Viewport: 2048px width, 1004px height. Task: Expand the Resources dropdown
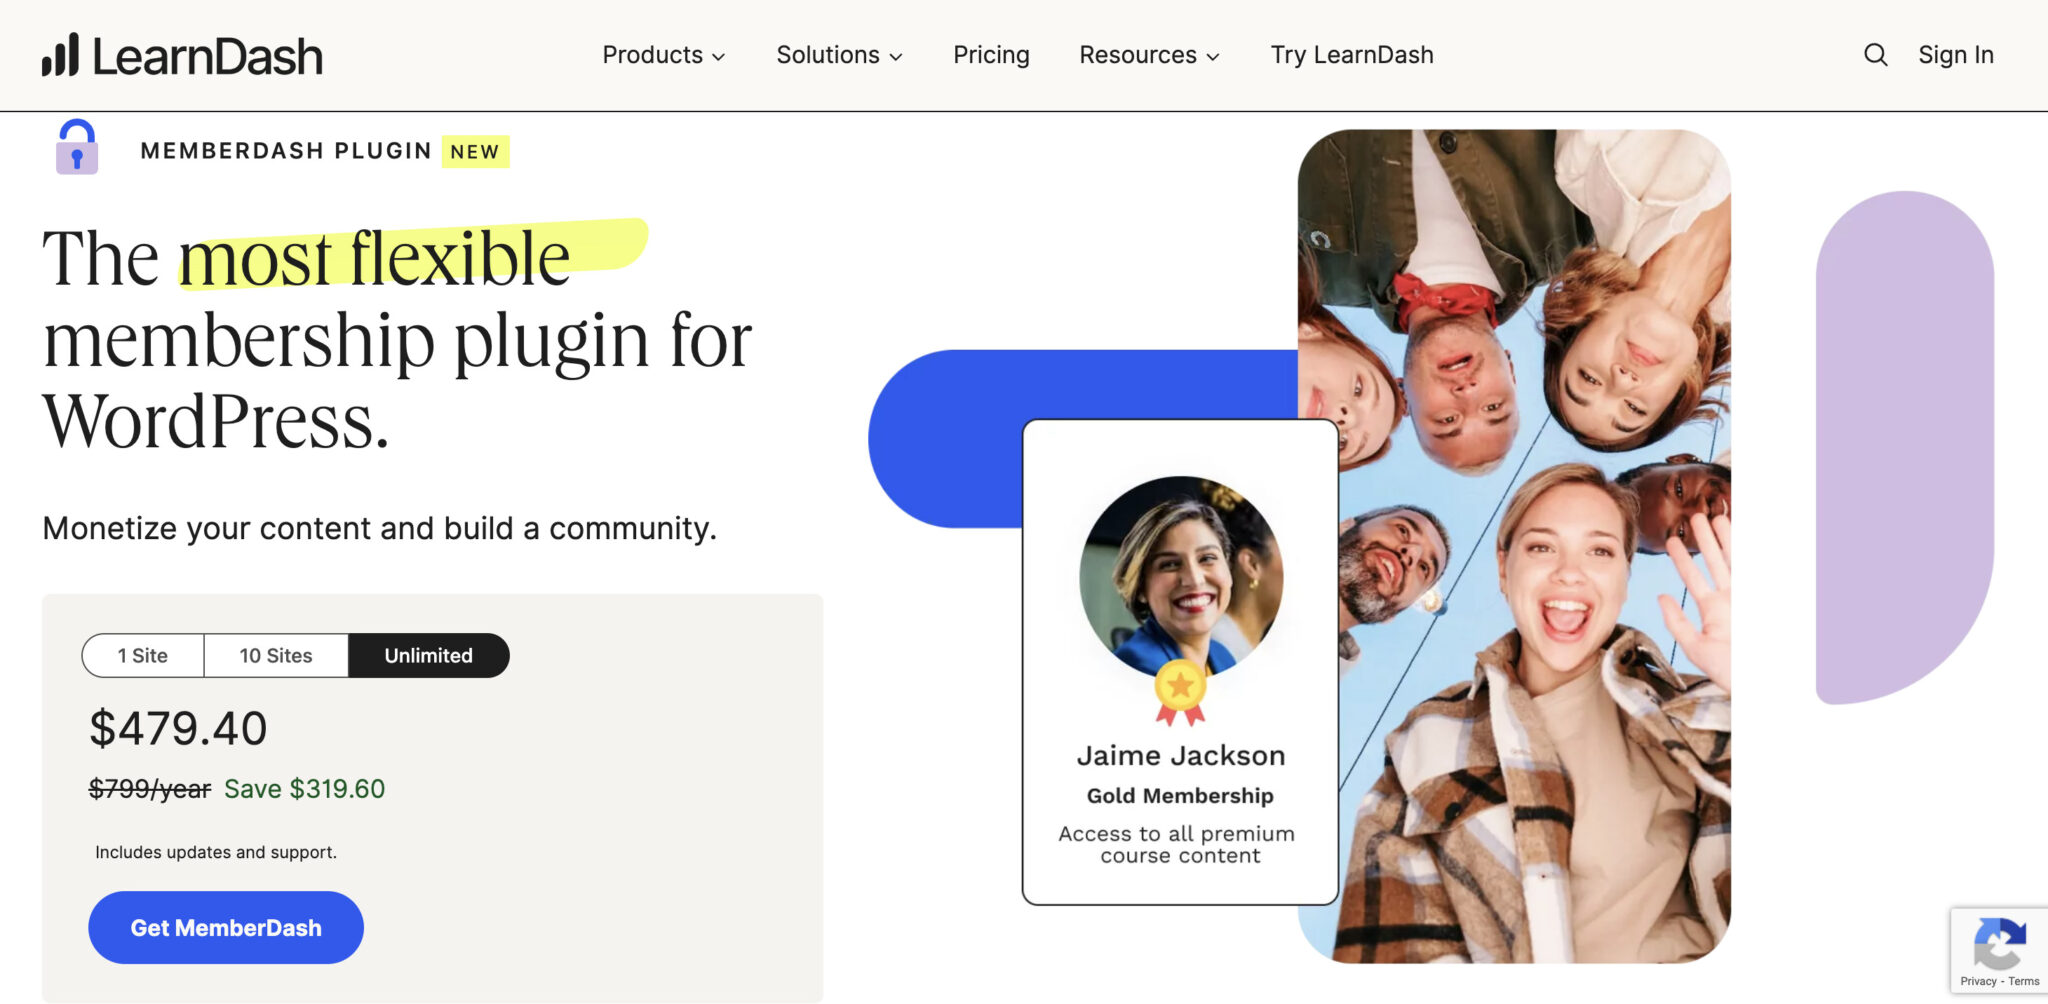(x=1148, y=55)
